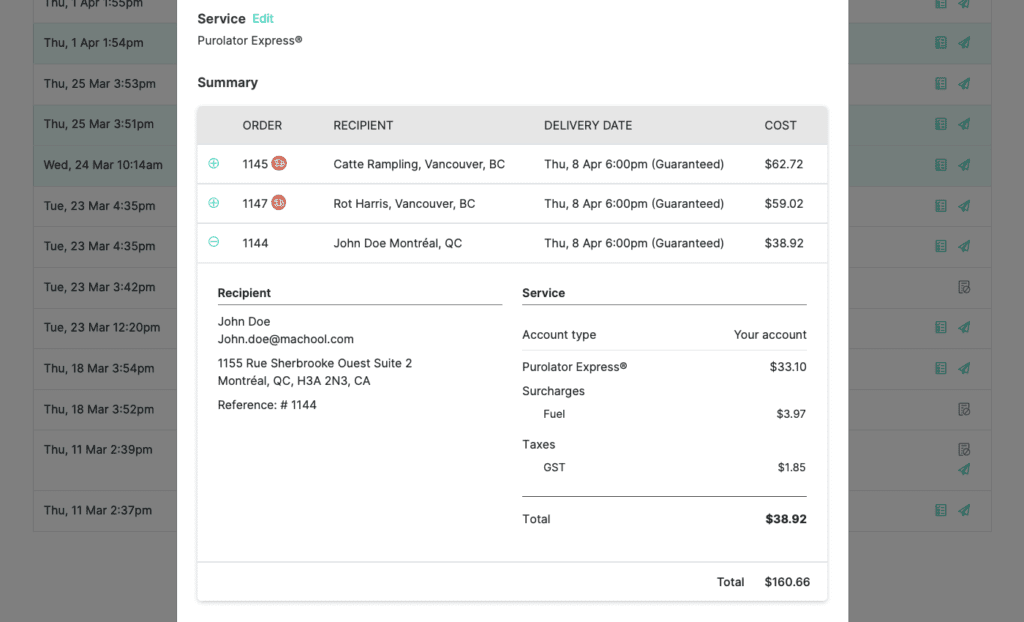Click the paper plane send icon on the Thu 1 Apr 1:54pm row

[962, 43]
